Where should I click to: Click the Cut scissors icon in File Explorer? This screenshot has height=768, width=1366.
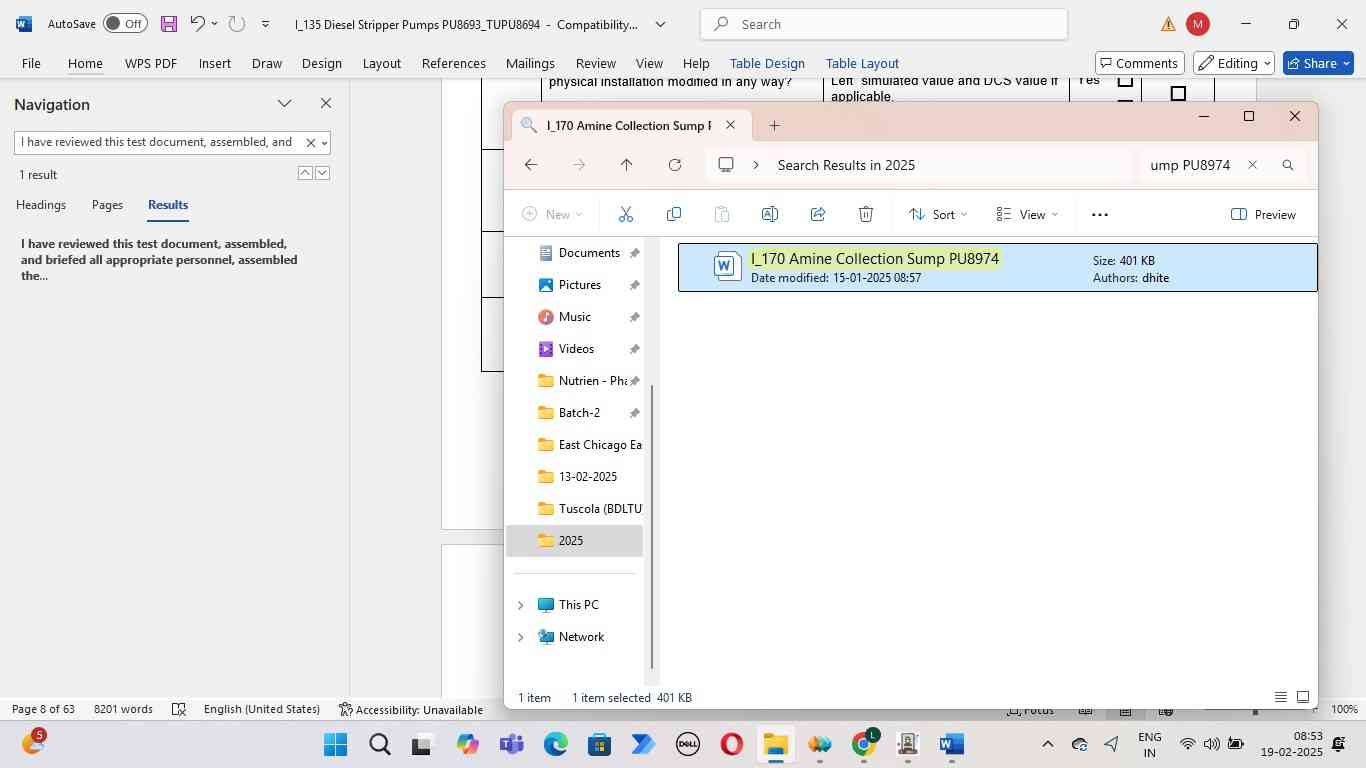tap(626, 214)
